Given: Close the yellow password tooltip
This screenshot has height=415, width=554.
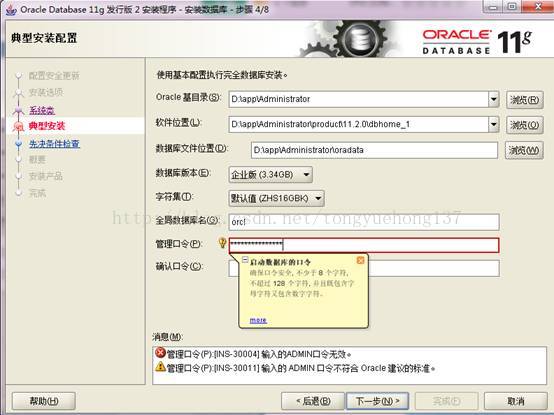Looking at the screenshot, I should click(360, 260).
